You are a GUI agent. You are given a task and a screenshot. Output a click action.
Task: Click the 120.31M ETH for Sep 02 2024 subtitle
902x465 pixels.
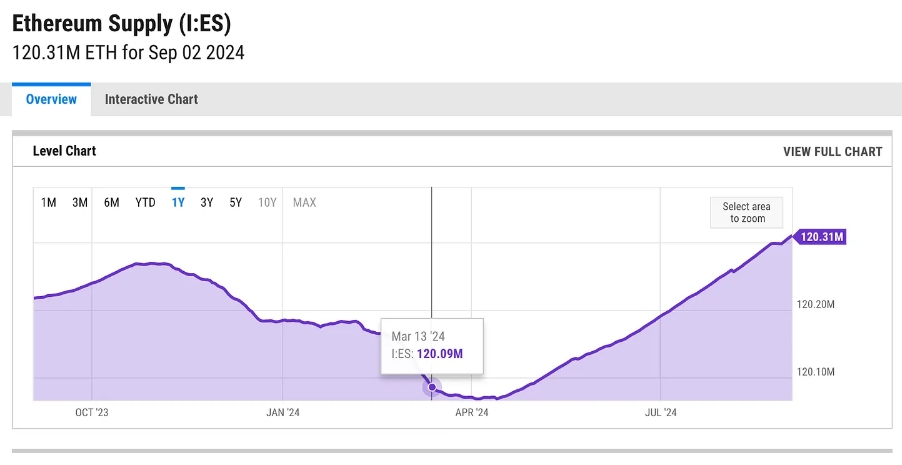pos(128,53)
